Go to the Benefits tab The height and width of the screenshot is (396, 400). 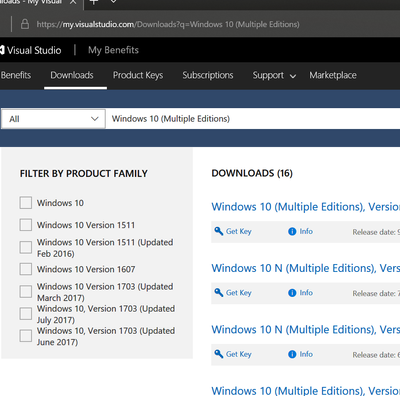click(x=16, y=75)
